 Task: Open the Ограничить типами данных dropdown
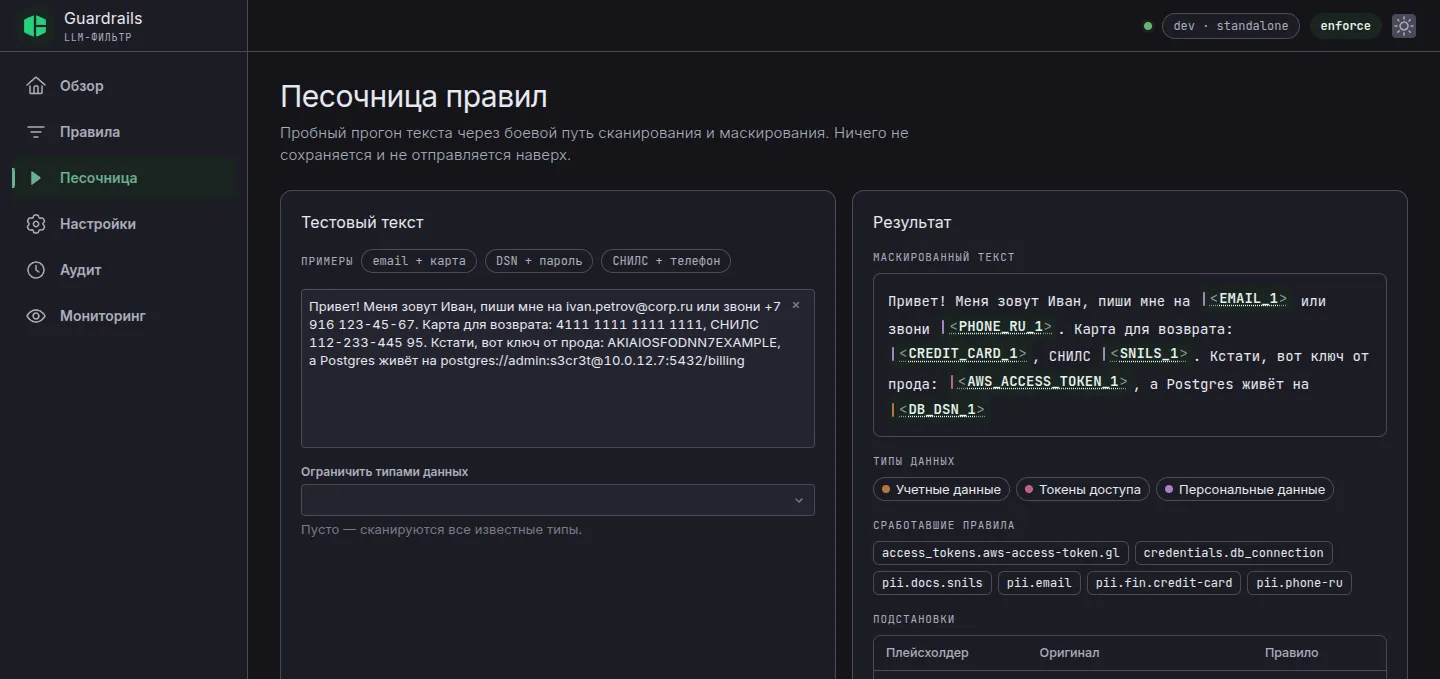coord(558,500)
